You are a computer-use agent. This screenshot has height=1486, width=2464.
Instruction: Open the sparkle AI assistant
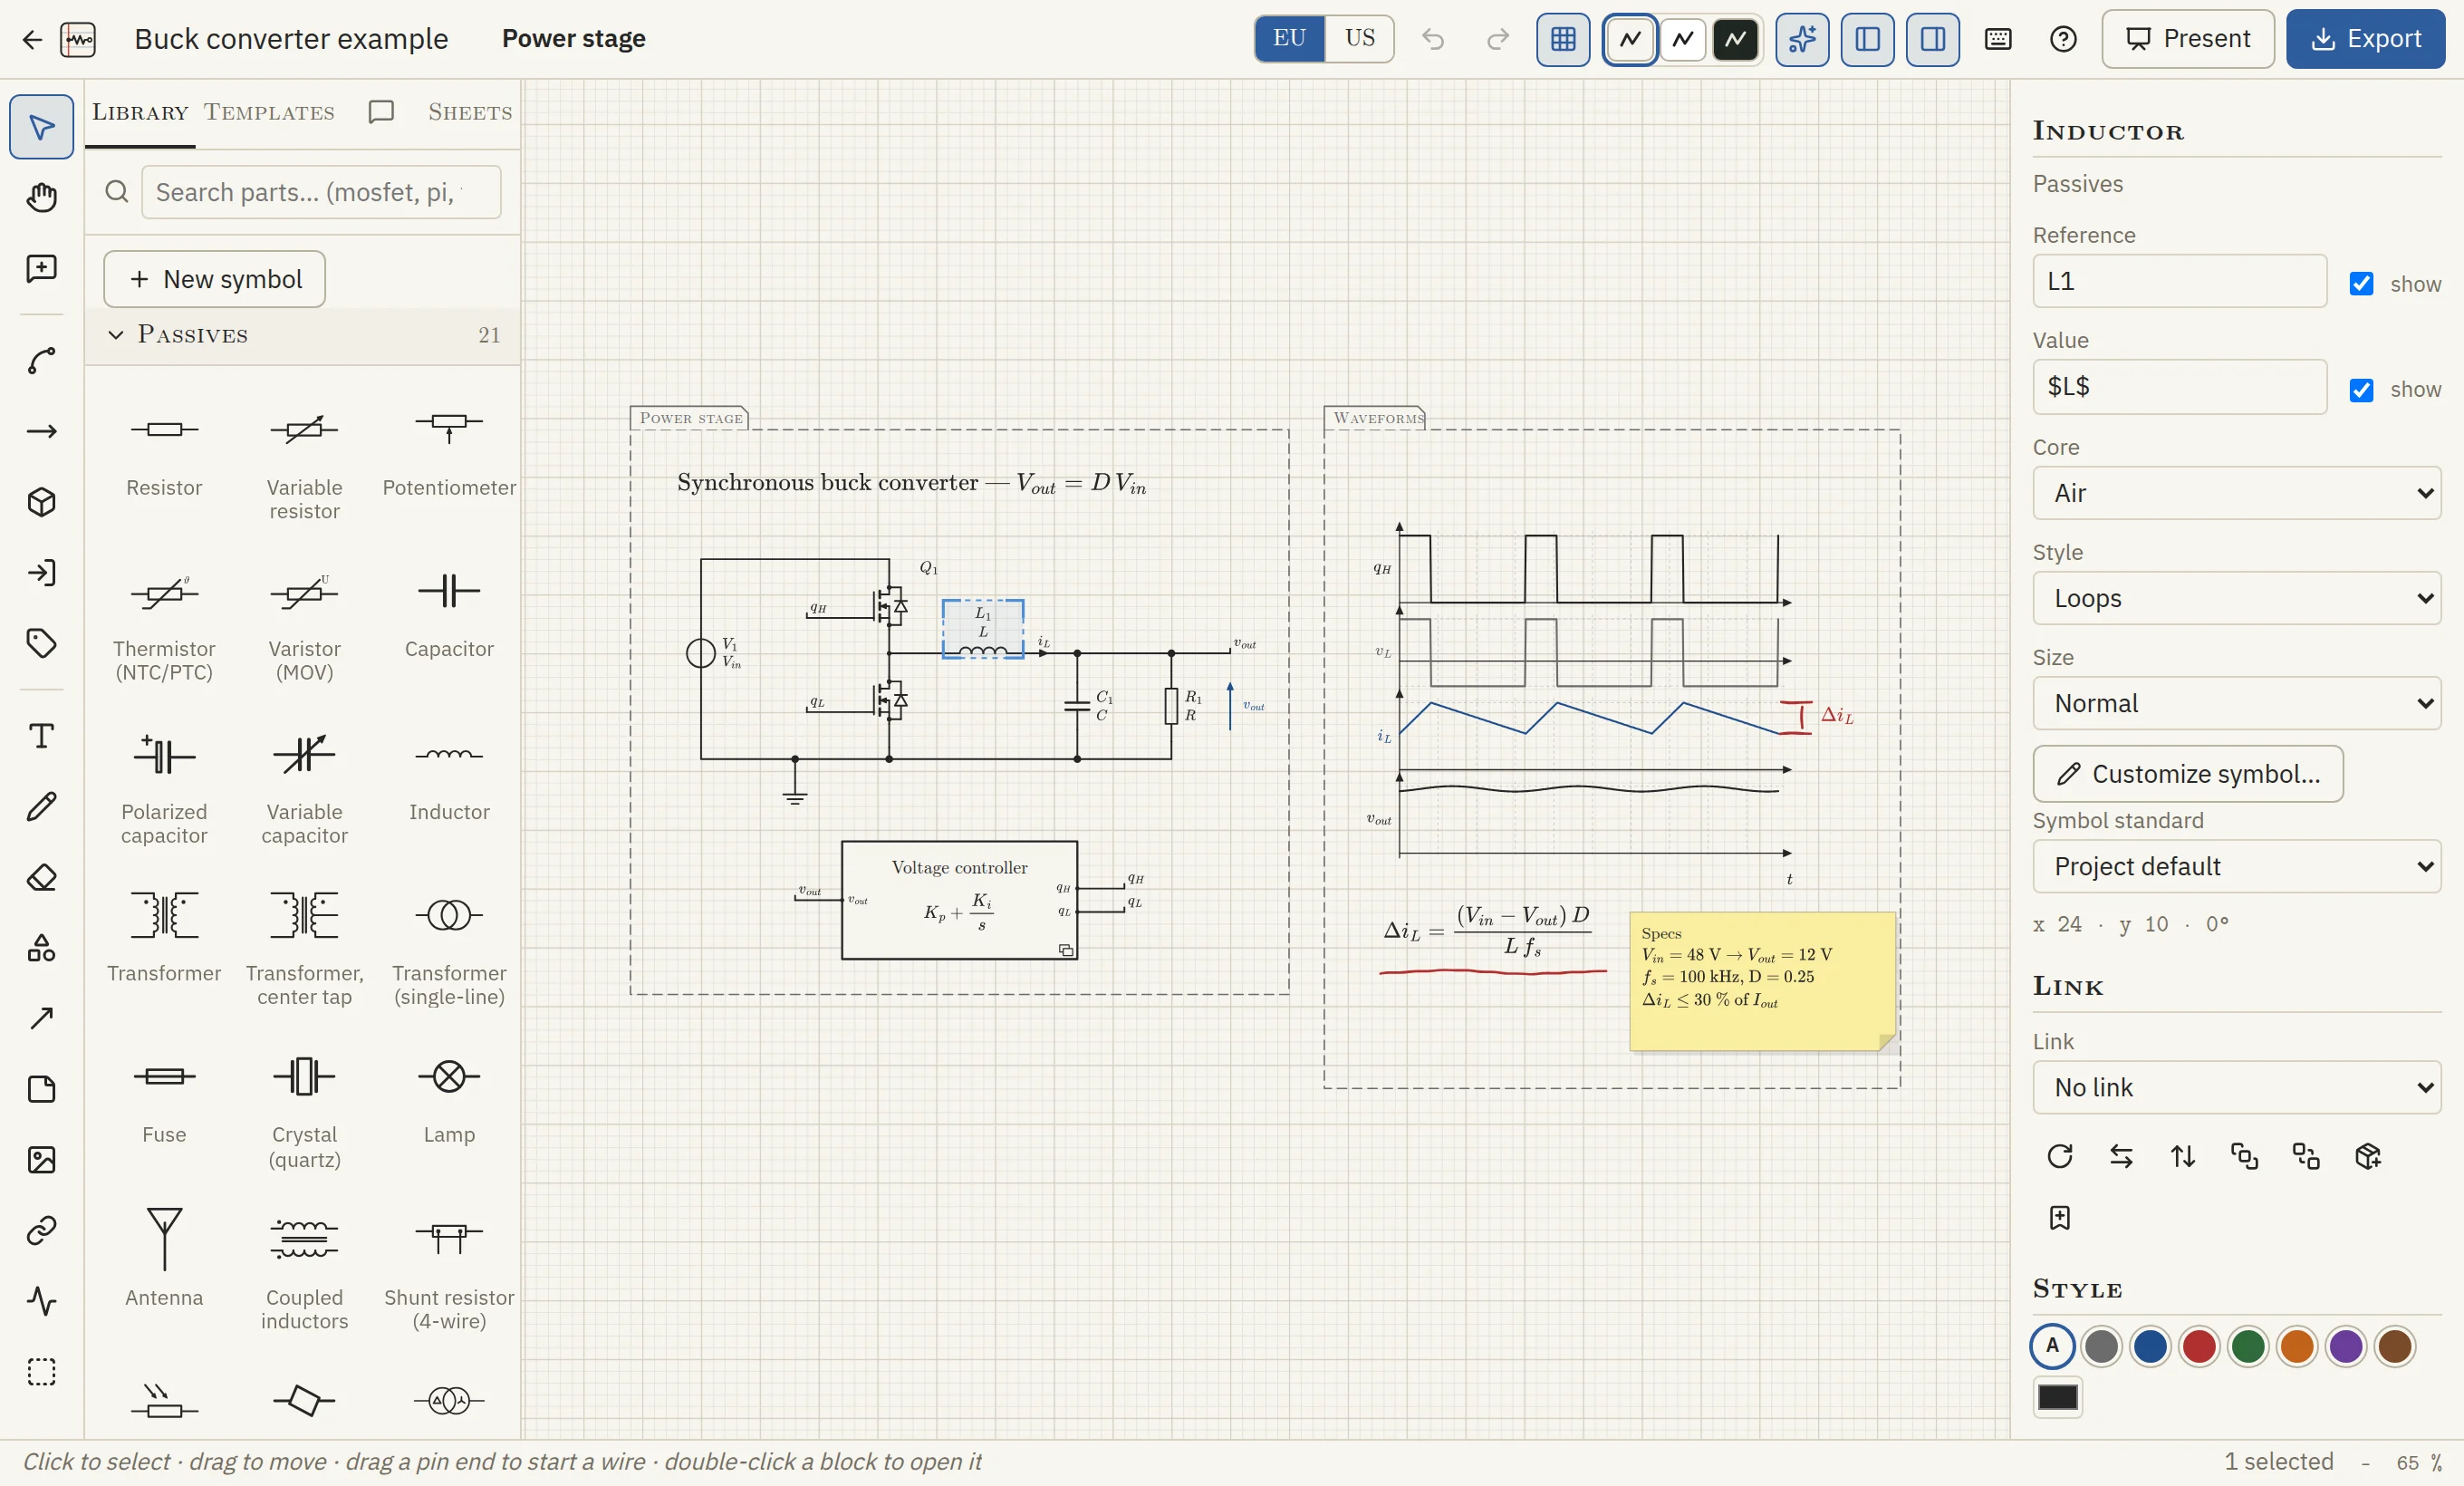pyautogui.click(x=1802, y=39)
